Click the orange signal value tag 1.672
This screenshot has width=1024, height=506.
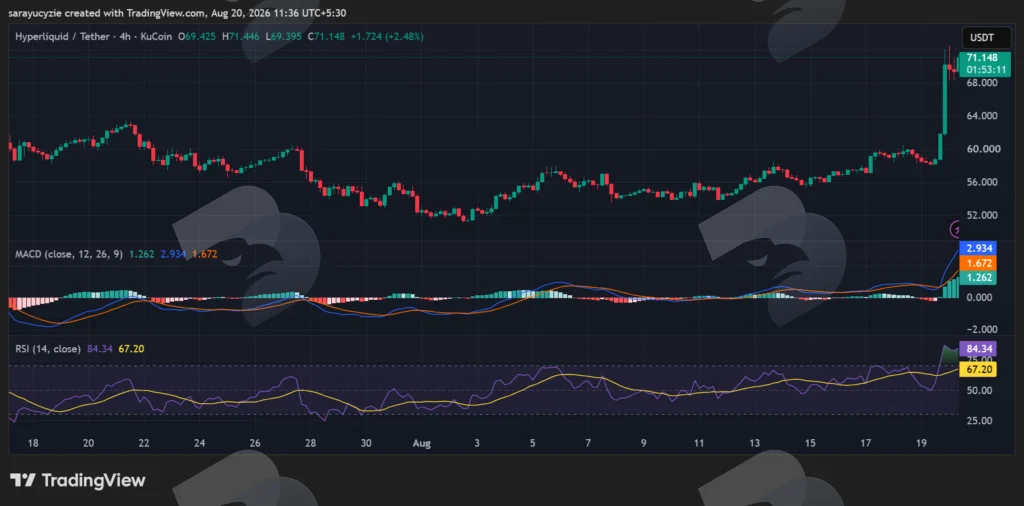coord(978,263)
